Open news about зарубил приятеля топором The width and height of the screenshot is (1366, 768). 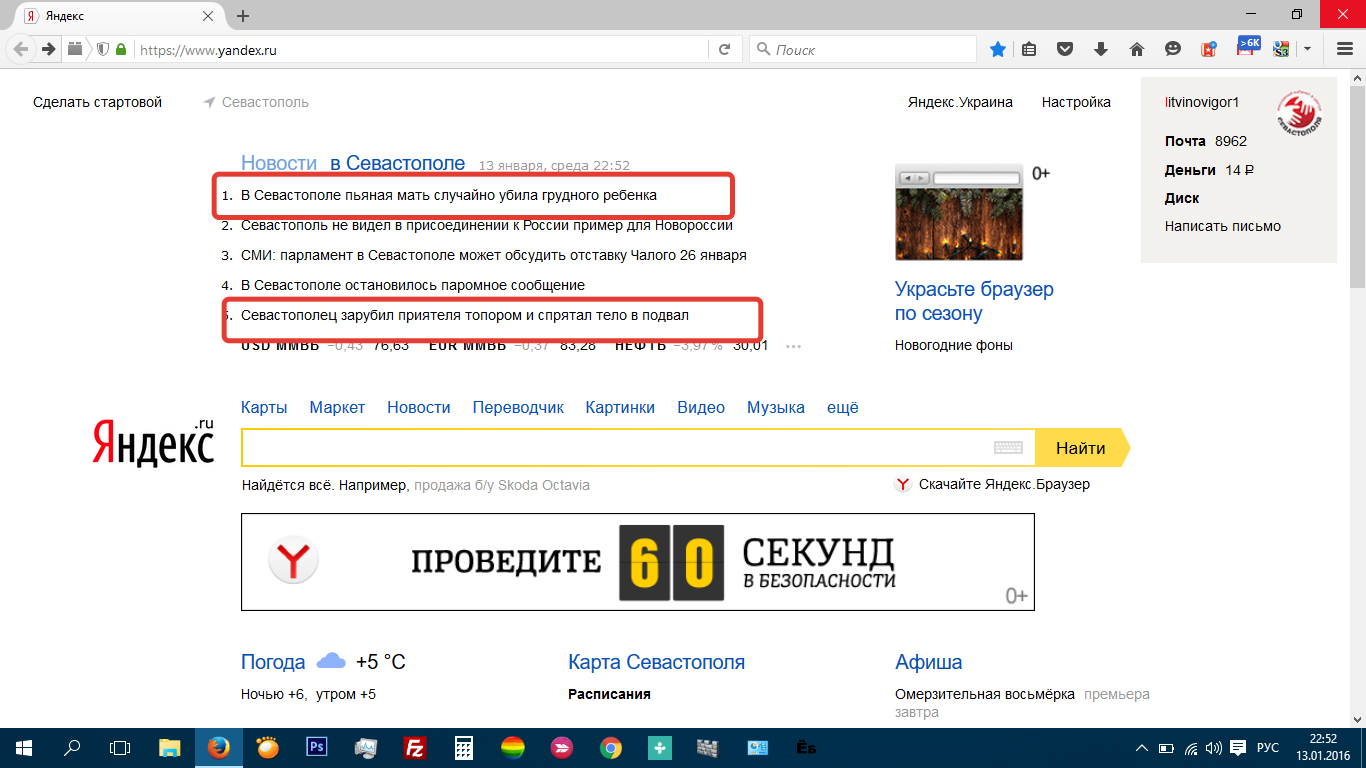465,315
